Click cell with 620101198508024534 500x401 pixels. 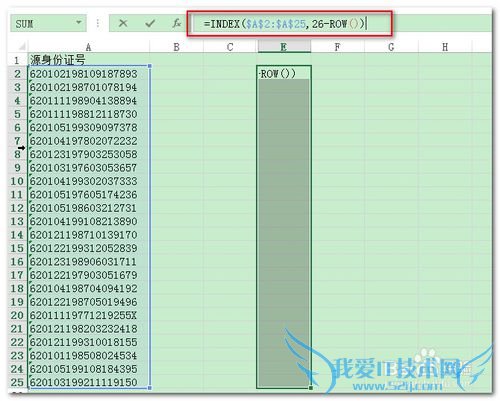coord(89,355)
